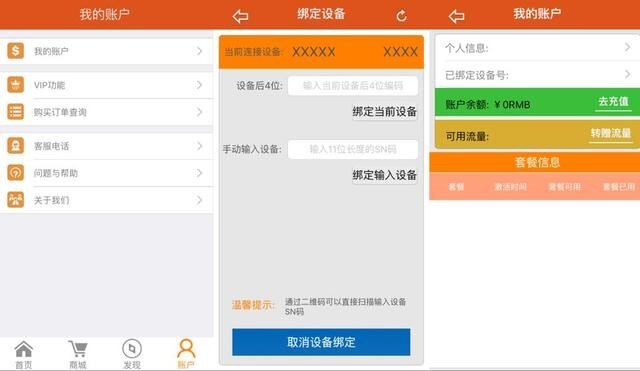Tap the VIP功能 crown icon
Image resolution: width=640 pixels, height=371 pixels.
click(x=16, y=85)
